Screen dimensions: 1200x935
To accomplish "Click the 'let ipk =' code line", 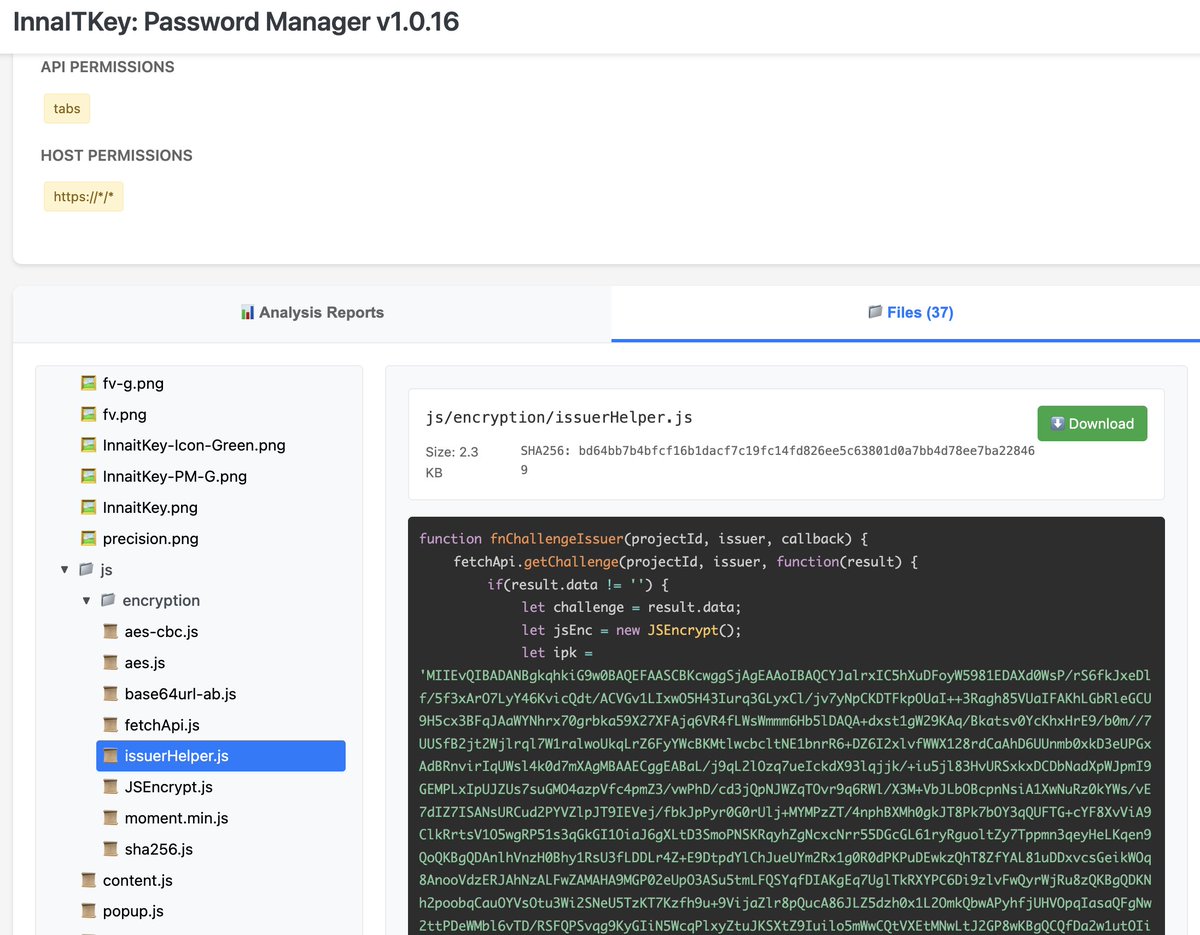I will [x=559, y=653].
